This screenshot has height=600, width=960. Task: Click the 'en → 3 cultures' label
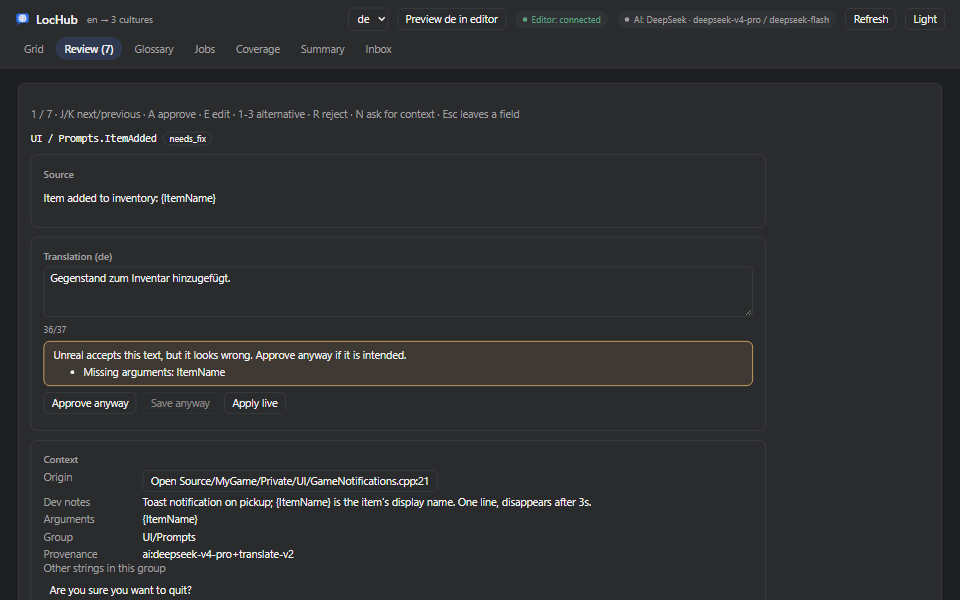(120, 20)
